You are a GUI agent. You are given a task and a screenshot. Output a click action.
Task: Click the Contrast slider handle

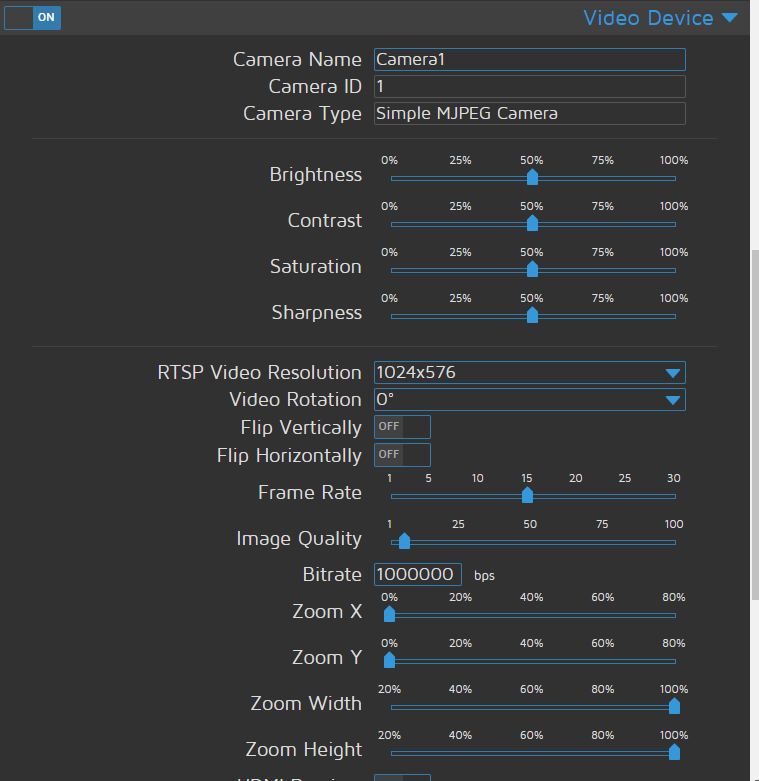532,223
